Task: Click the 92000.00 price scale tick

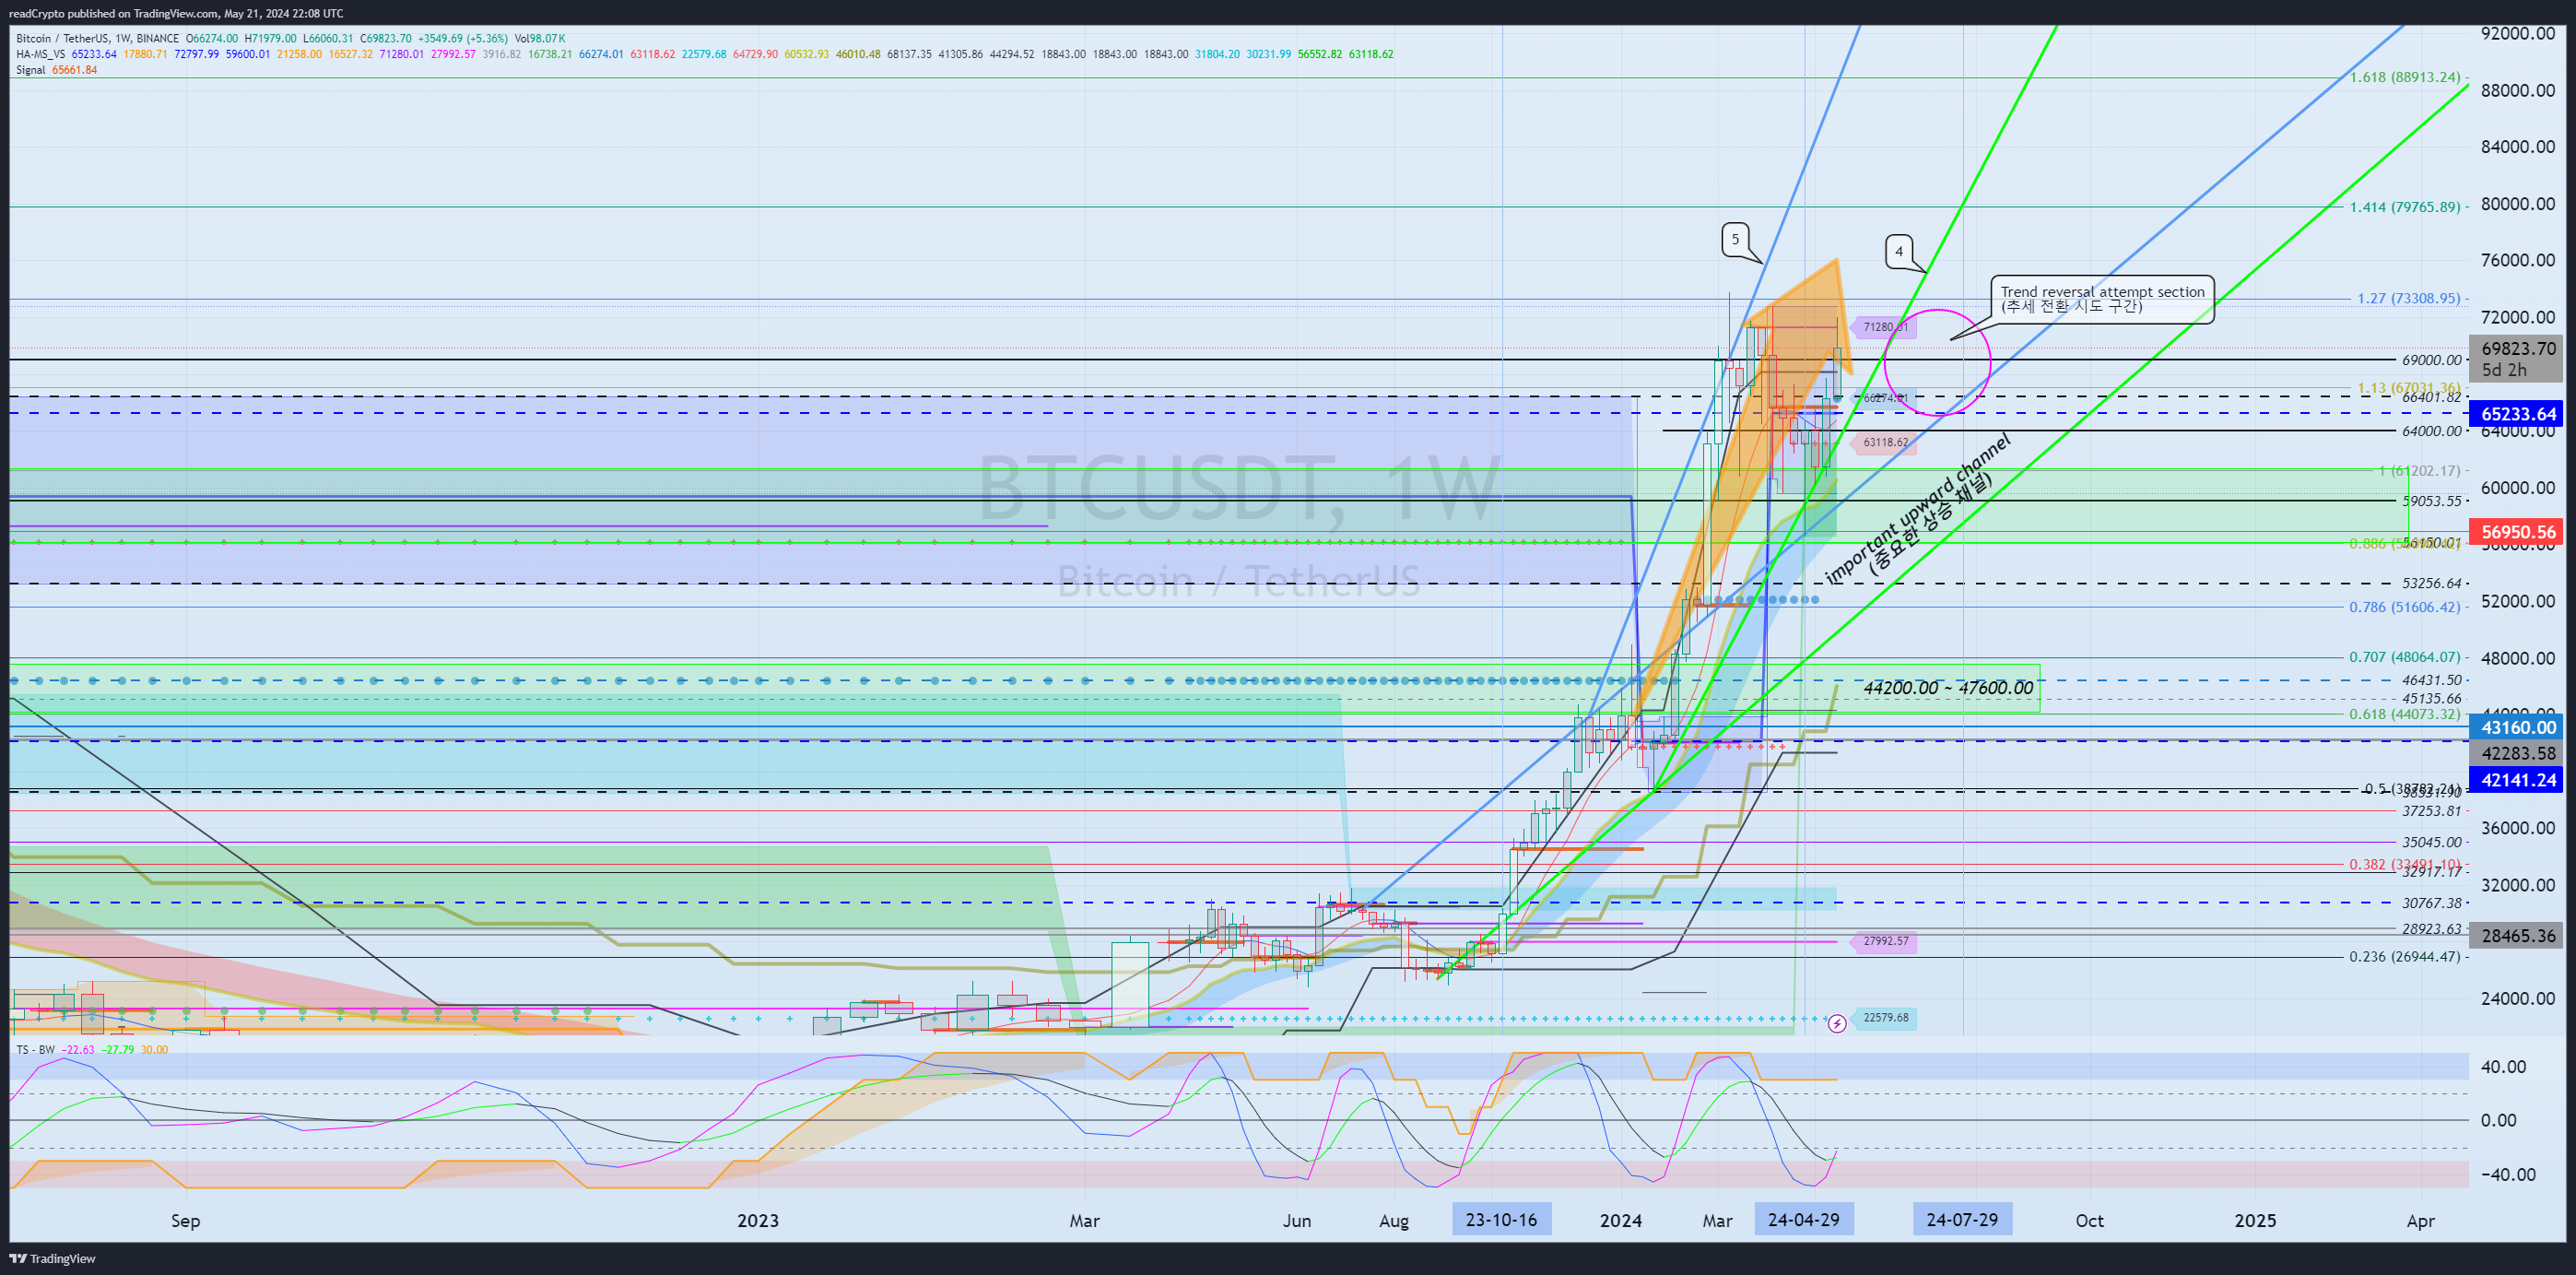Action: (2518, 33)
